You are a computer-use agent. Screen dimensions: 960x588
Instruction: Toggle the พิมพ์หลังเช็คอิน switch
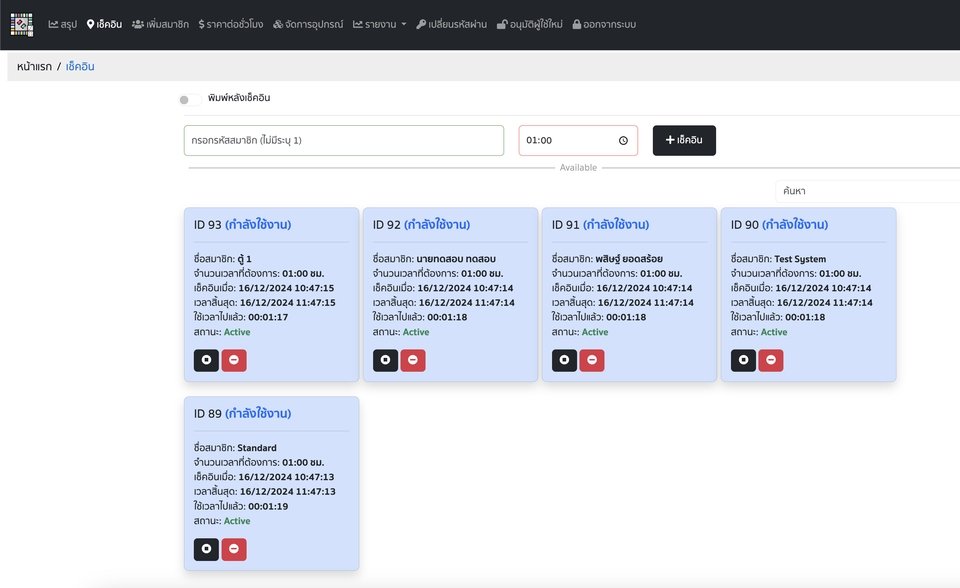(190, 99)
